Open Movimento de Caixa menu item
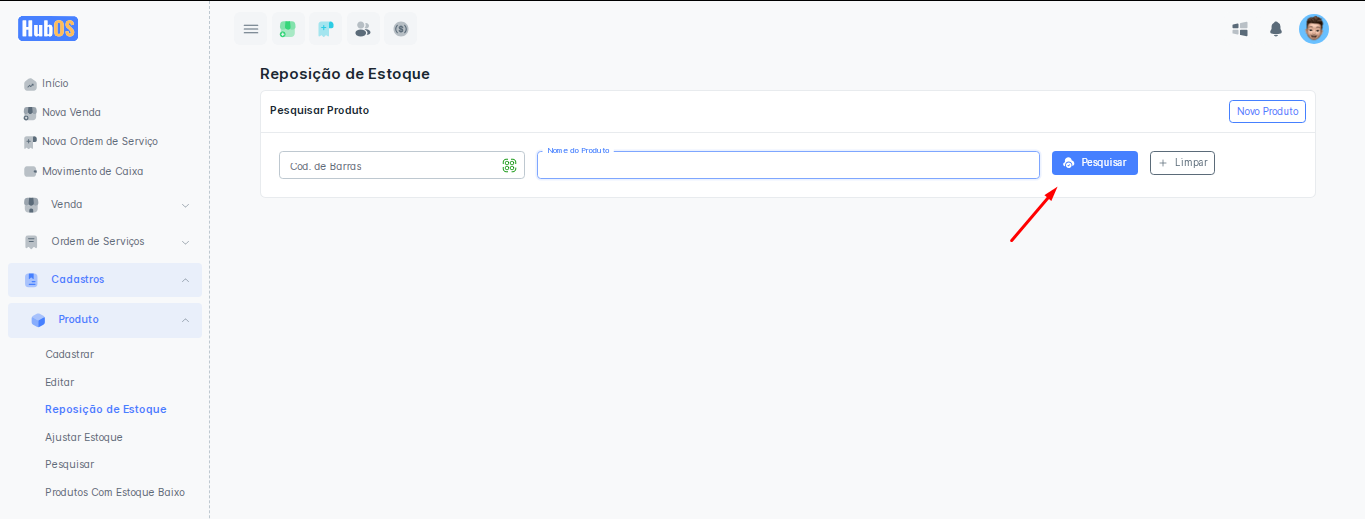 (92, 172)
